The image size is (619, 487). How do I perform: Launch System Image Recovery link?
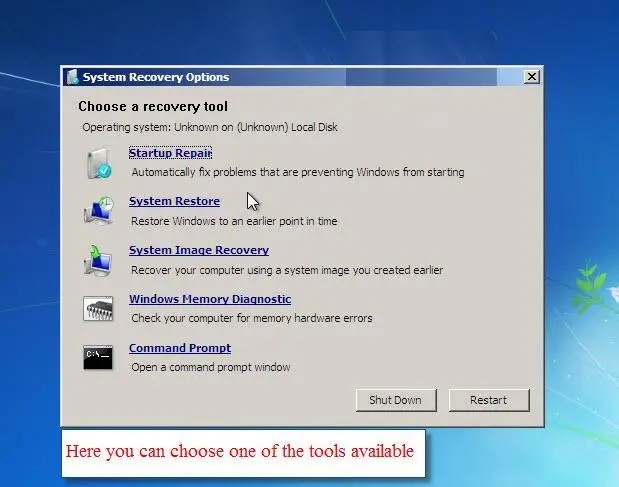pyautogui.click(x=199, y=250)
